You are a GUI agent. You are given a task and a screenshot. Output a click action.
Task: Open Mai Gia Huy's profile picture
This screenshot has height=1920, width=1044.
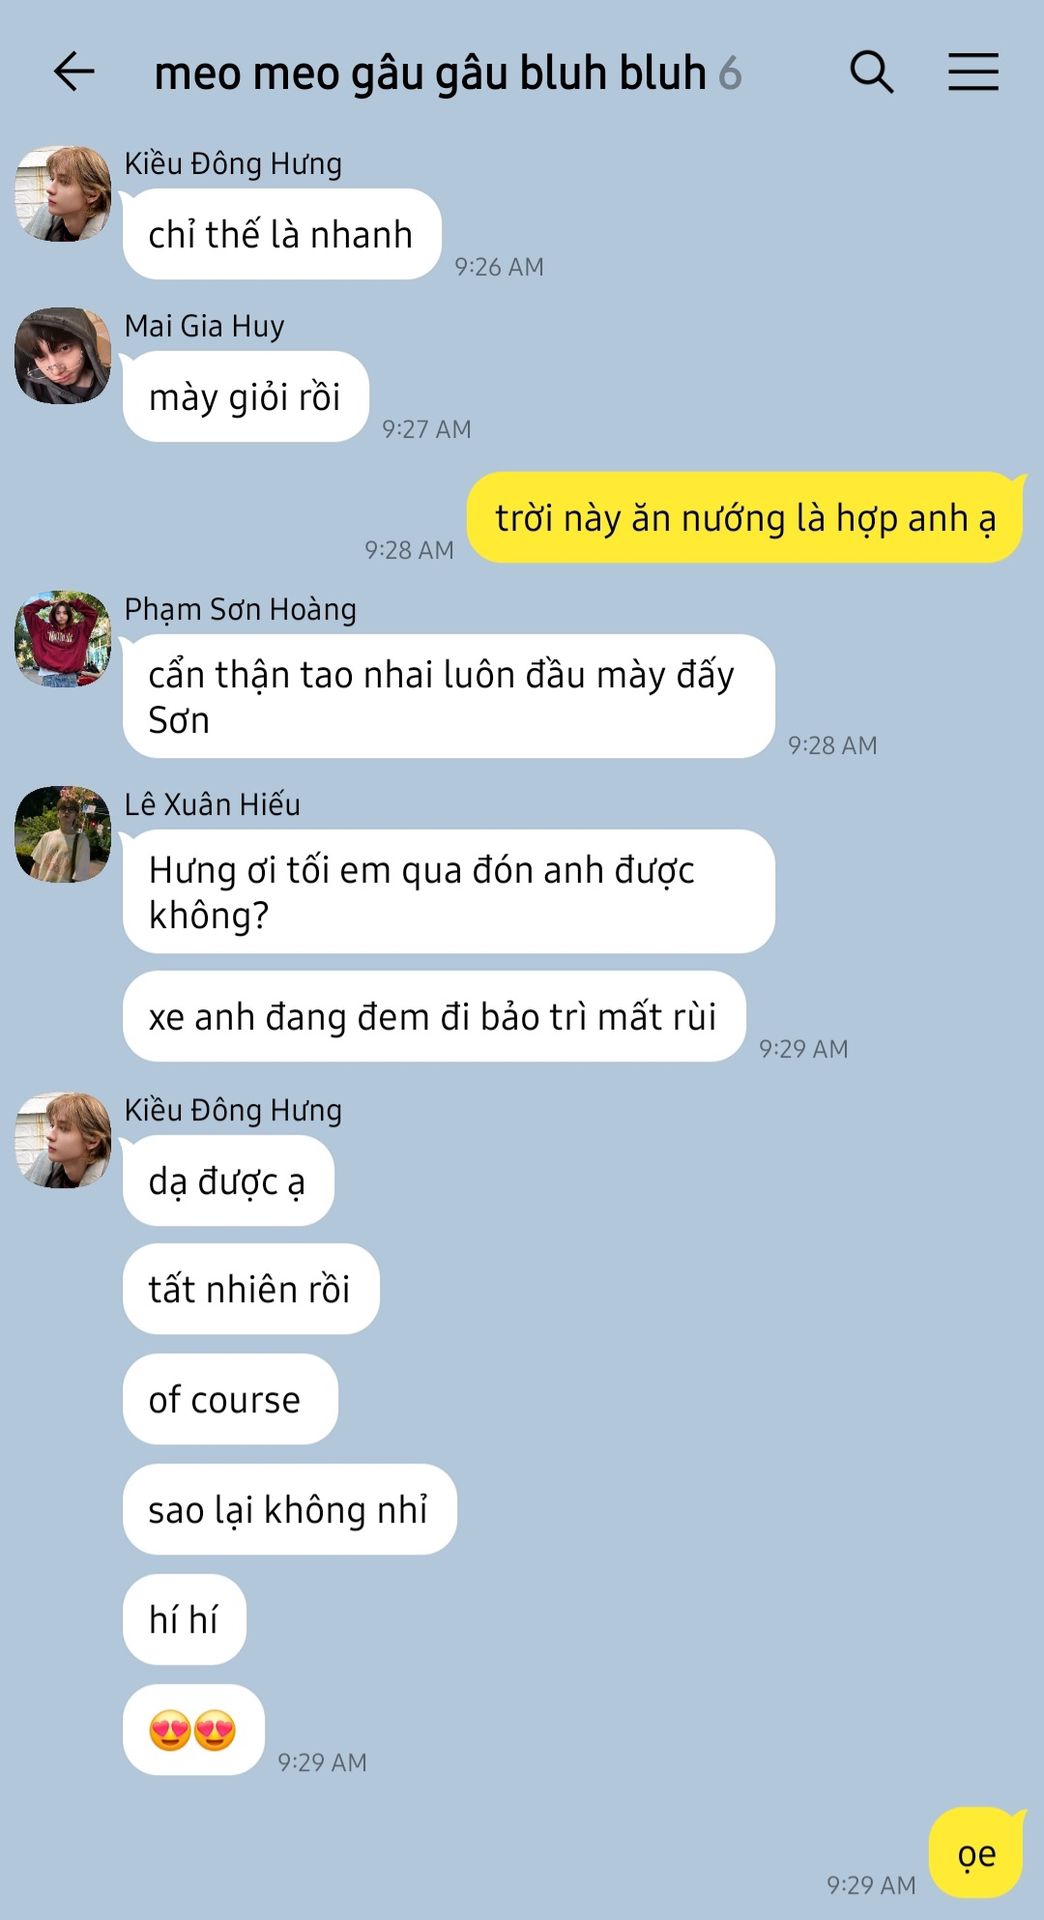point(62,356)
